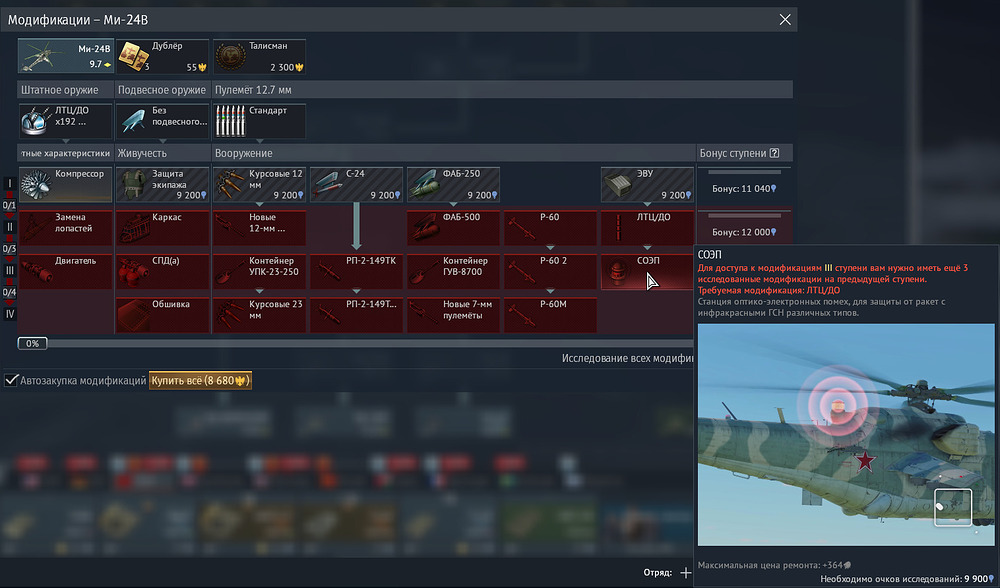Viewport: 1000px width, 588px height.
Task: Close the Модификации window
Action: coord(786,20)
